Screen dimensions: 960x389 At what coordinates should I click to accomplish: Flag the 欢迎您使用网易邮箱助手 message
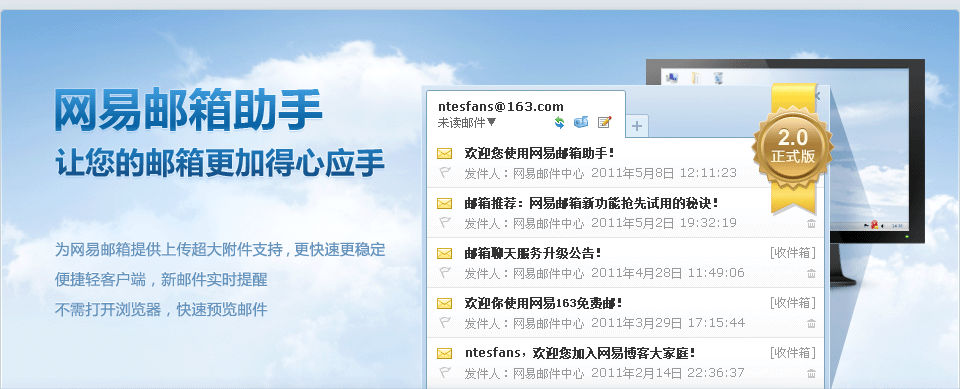click(x=444, y=173)
